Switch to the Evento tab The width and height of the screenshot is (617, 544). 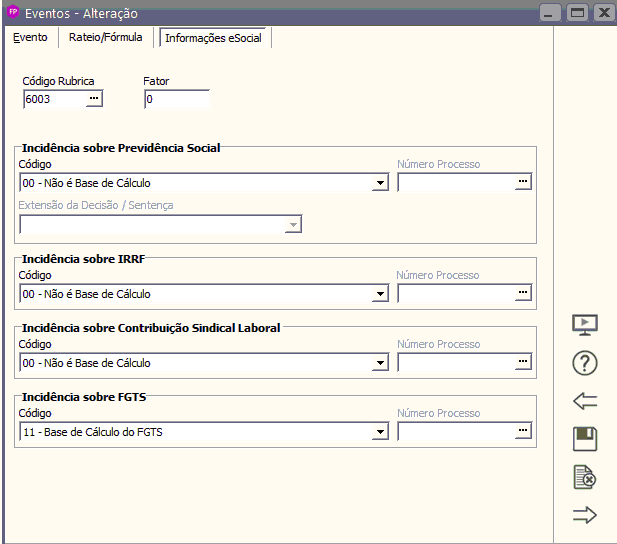click(30, 38)
